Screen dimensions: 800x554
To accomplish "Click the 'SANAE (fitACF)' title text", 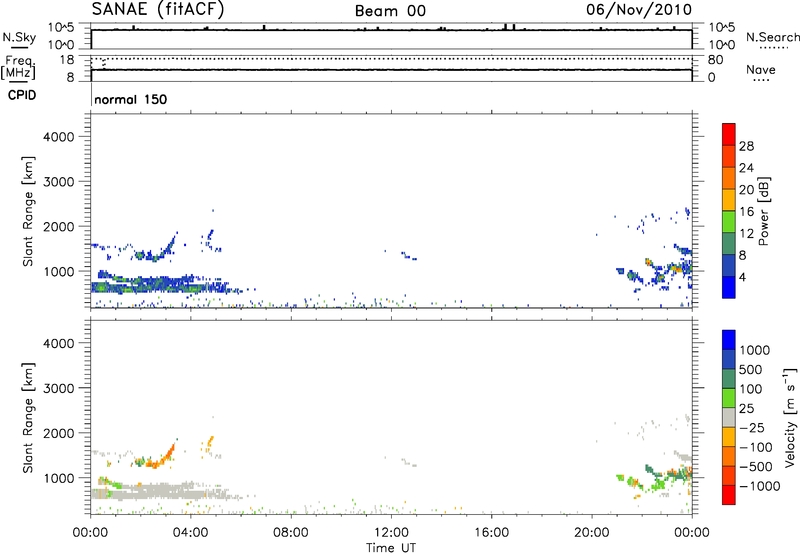I will point(158,9).
